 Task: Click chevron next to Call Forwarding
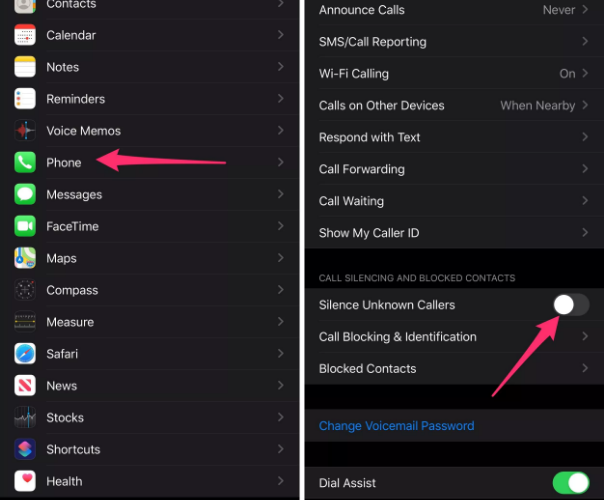tap(585, 169)
